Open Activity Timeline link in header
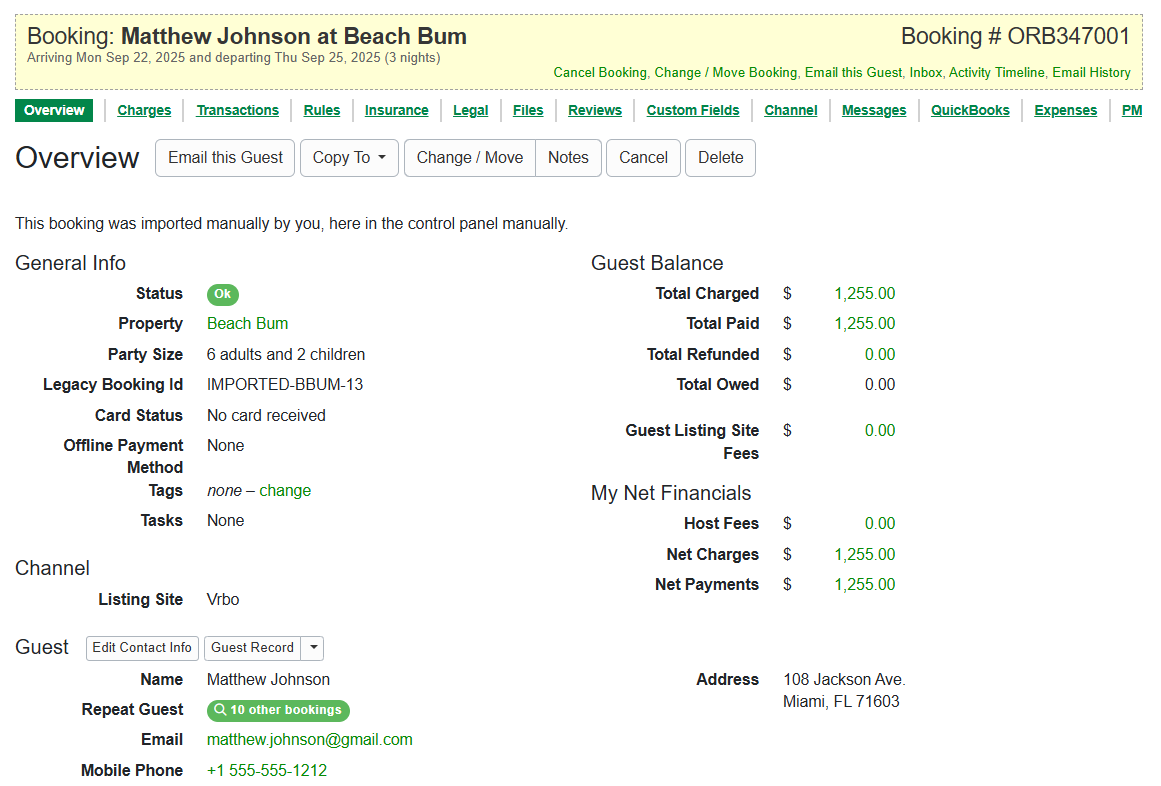The height and width of the screenshot is (786, 1161). click(996, 73)
